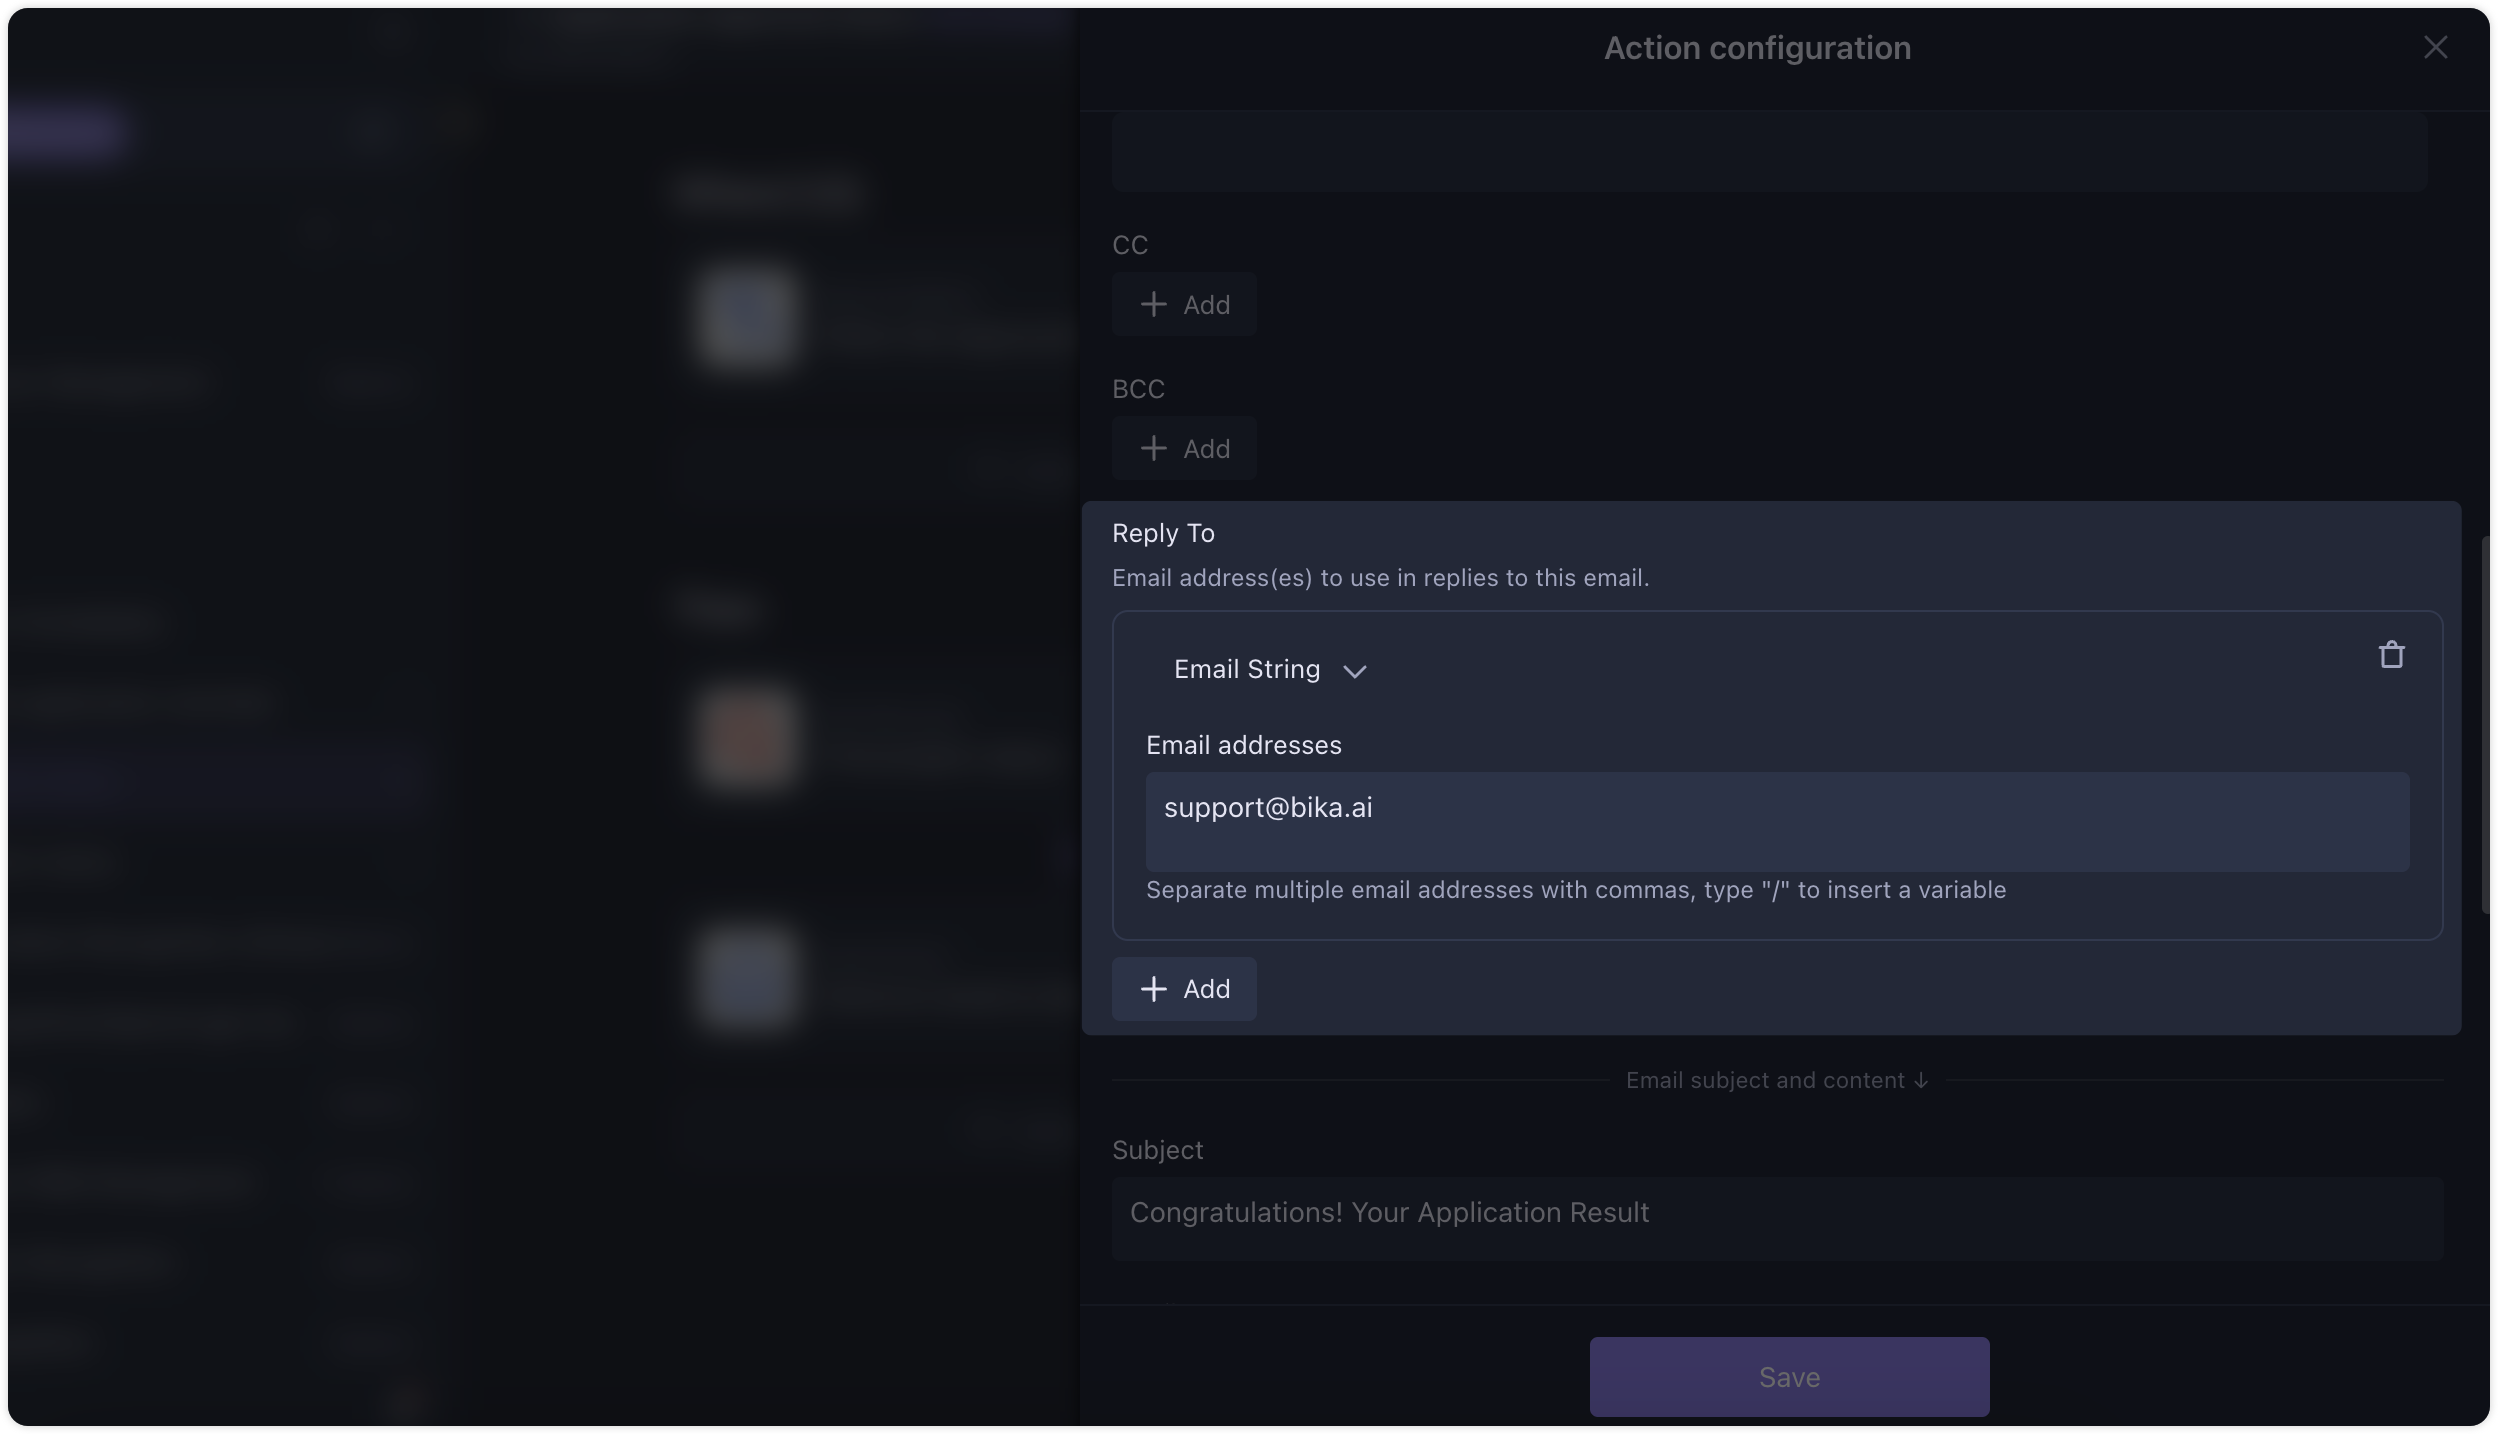Click the plus icon under Reply To
The height and width of the screenshot is (1434, 2498).
(1153, 989)
